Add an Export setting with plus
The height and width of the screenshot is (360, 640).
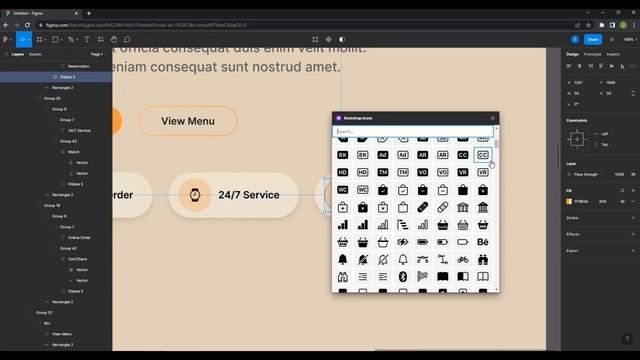pos(633,251)
